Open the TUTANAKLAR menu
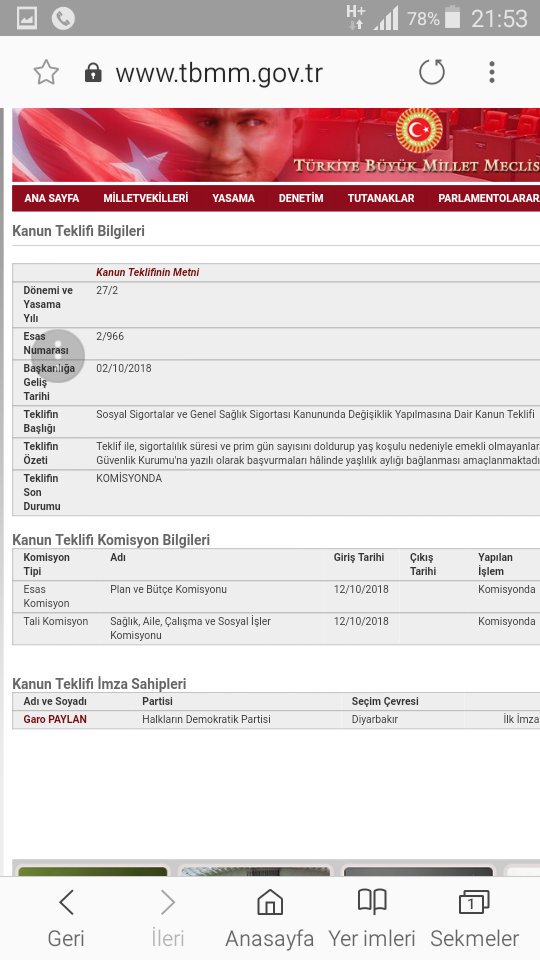 (x=381, y=198)
